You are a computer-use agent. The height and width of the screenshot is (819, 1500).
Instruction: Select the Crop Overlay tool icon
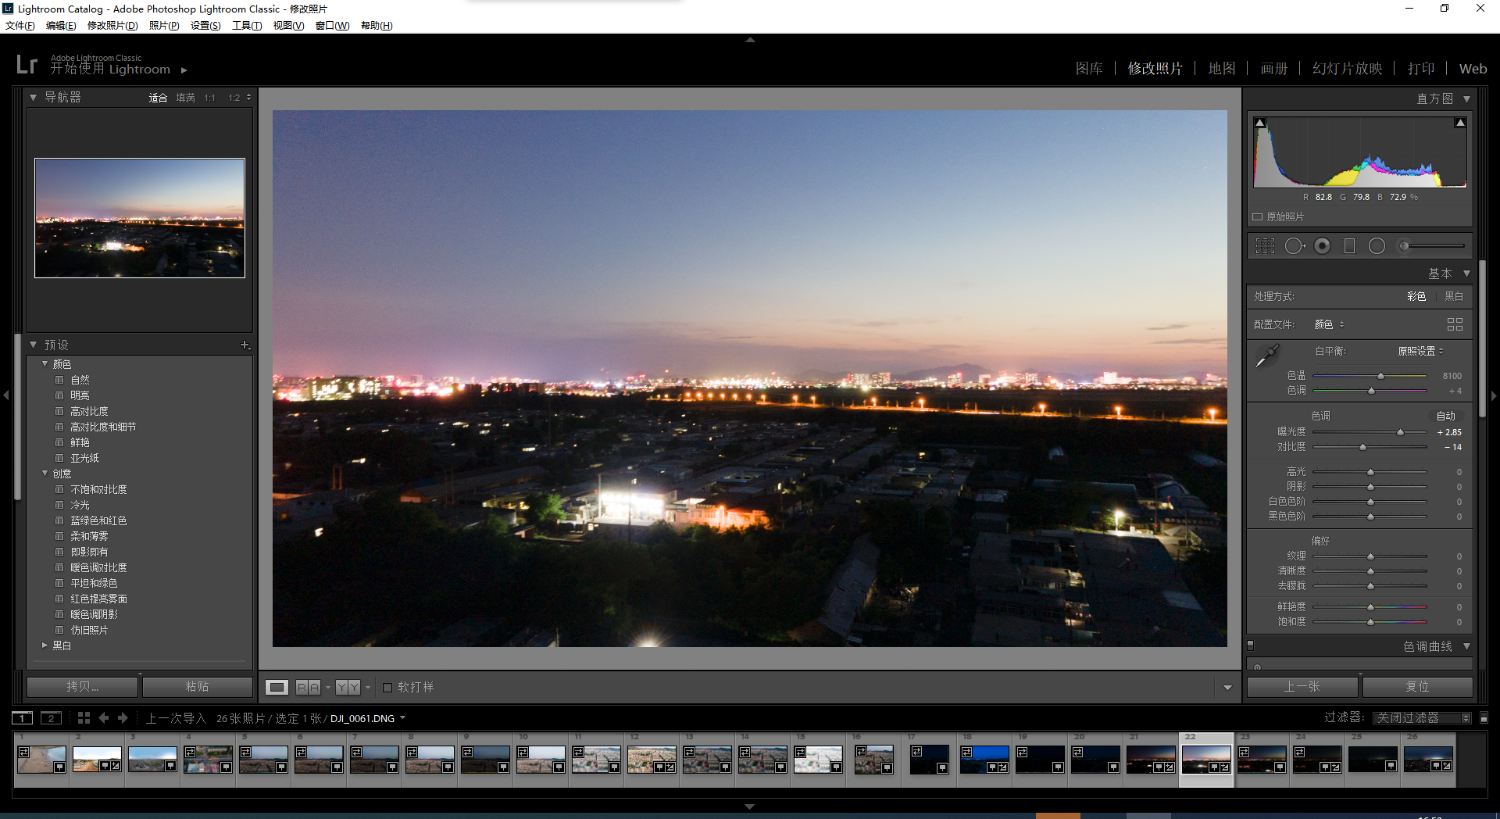point(1265,246)
